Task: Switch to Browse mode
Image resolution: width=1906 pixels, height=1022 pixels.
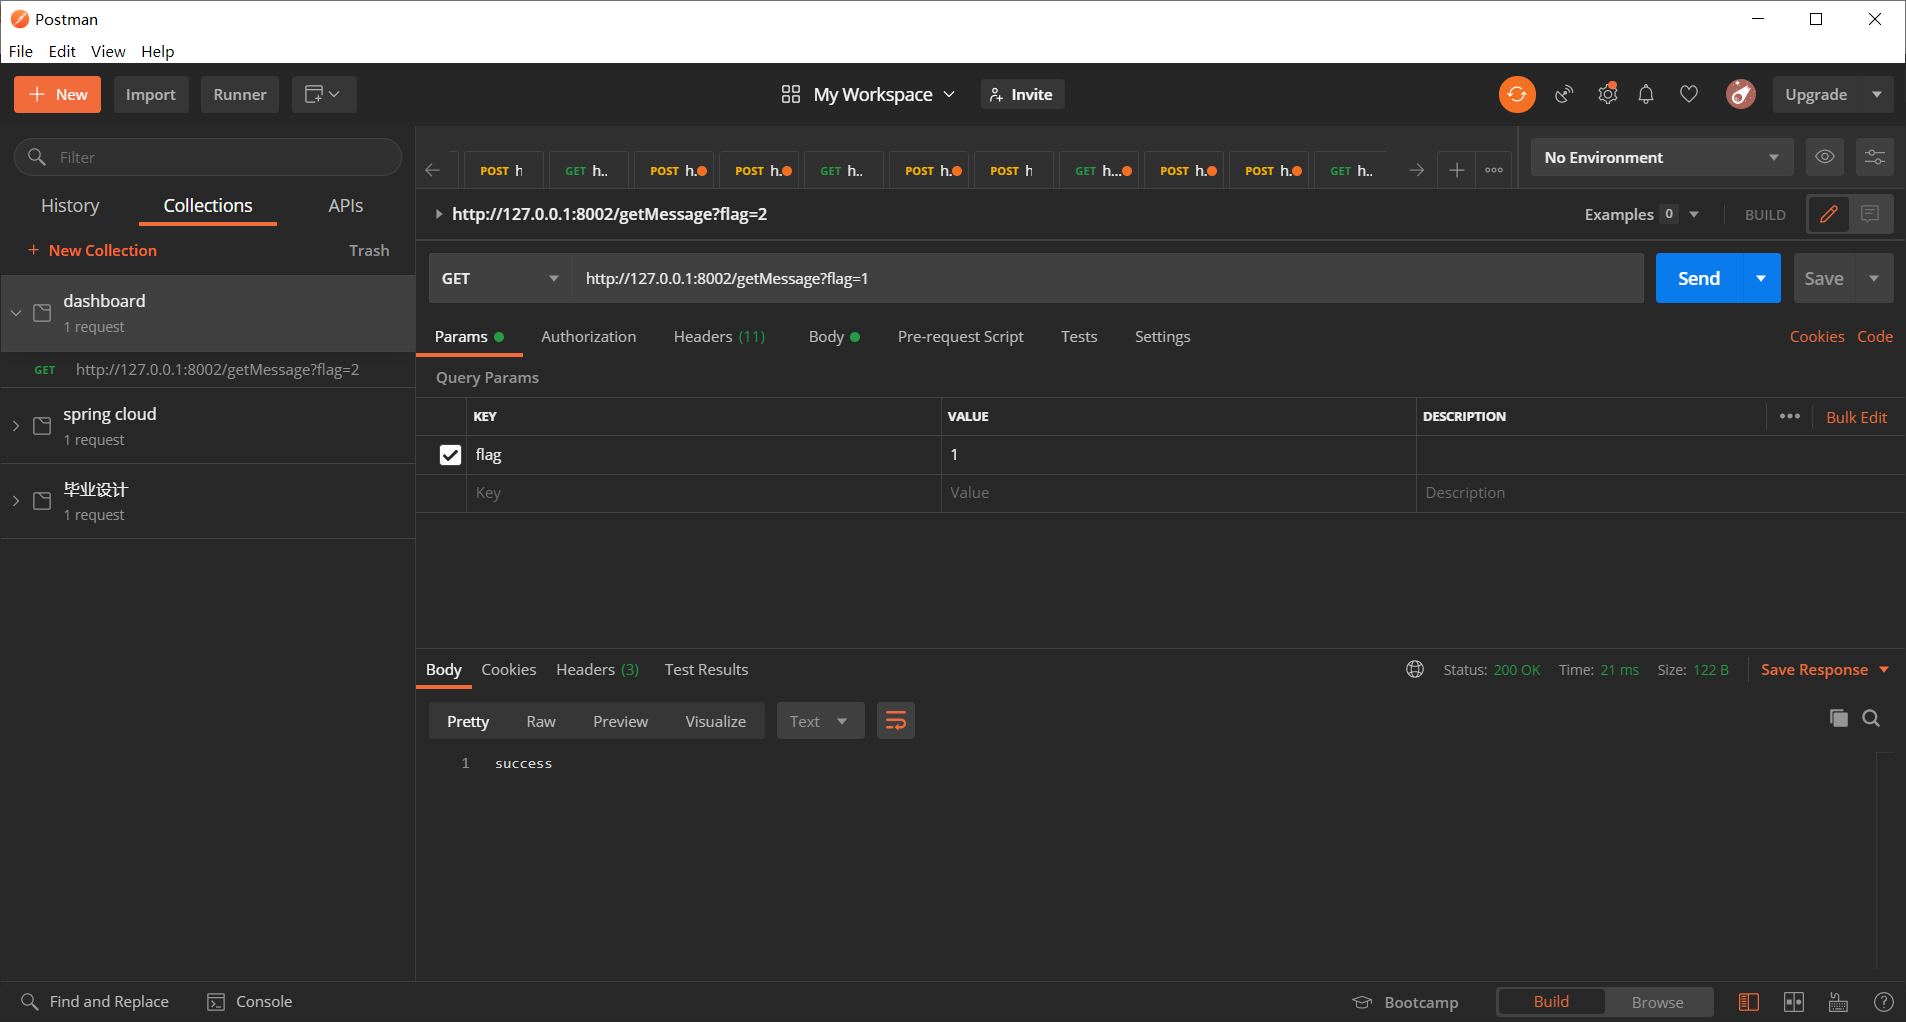Action: 1657,1002
